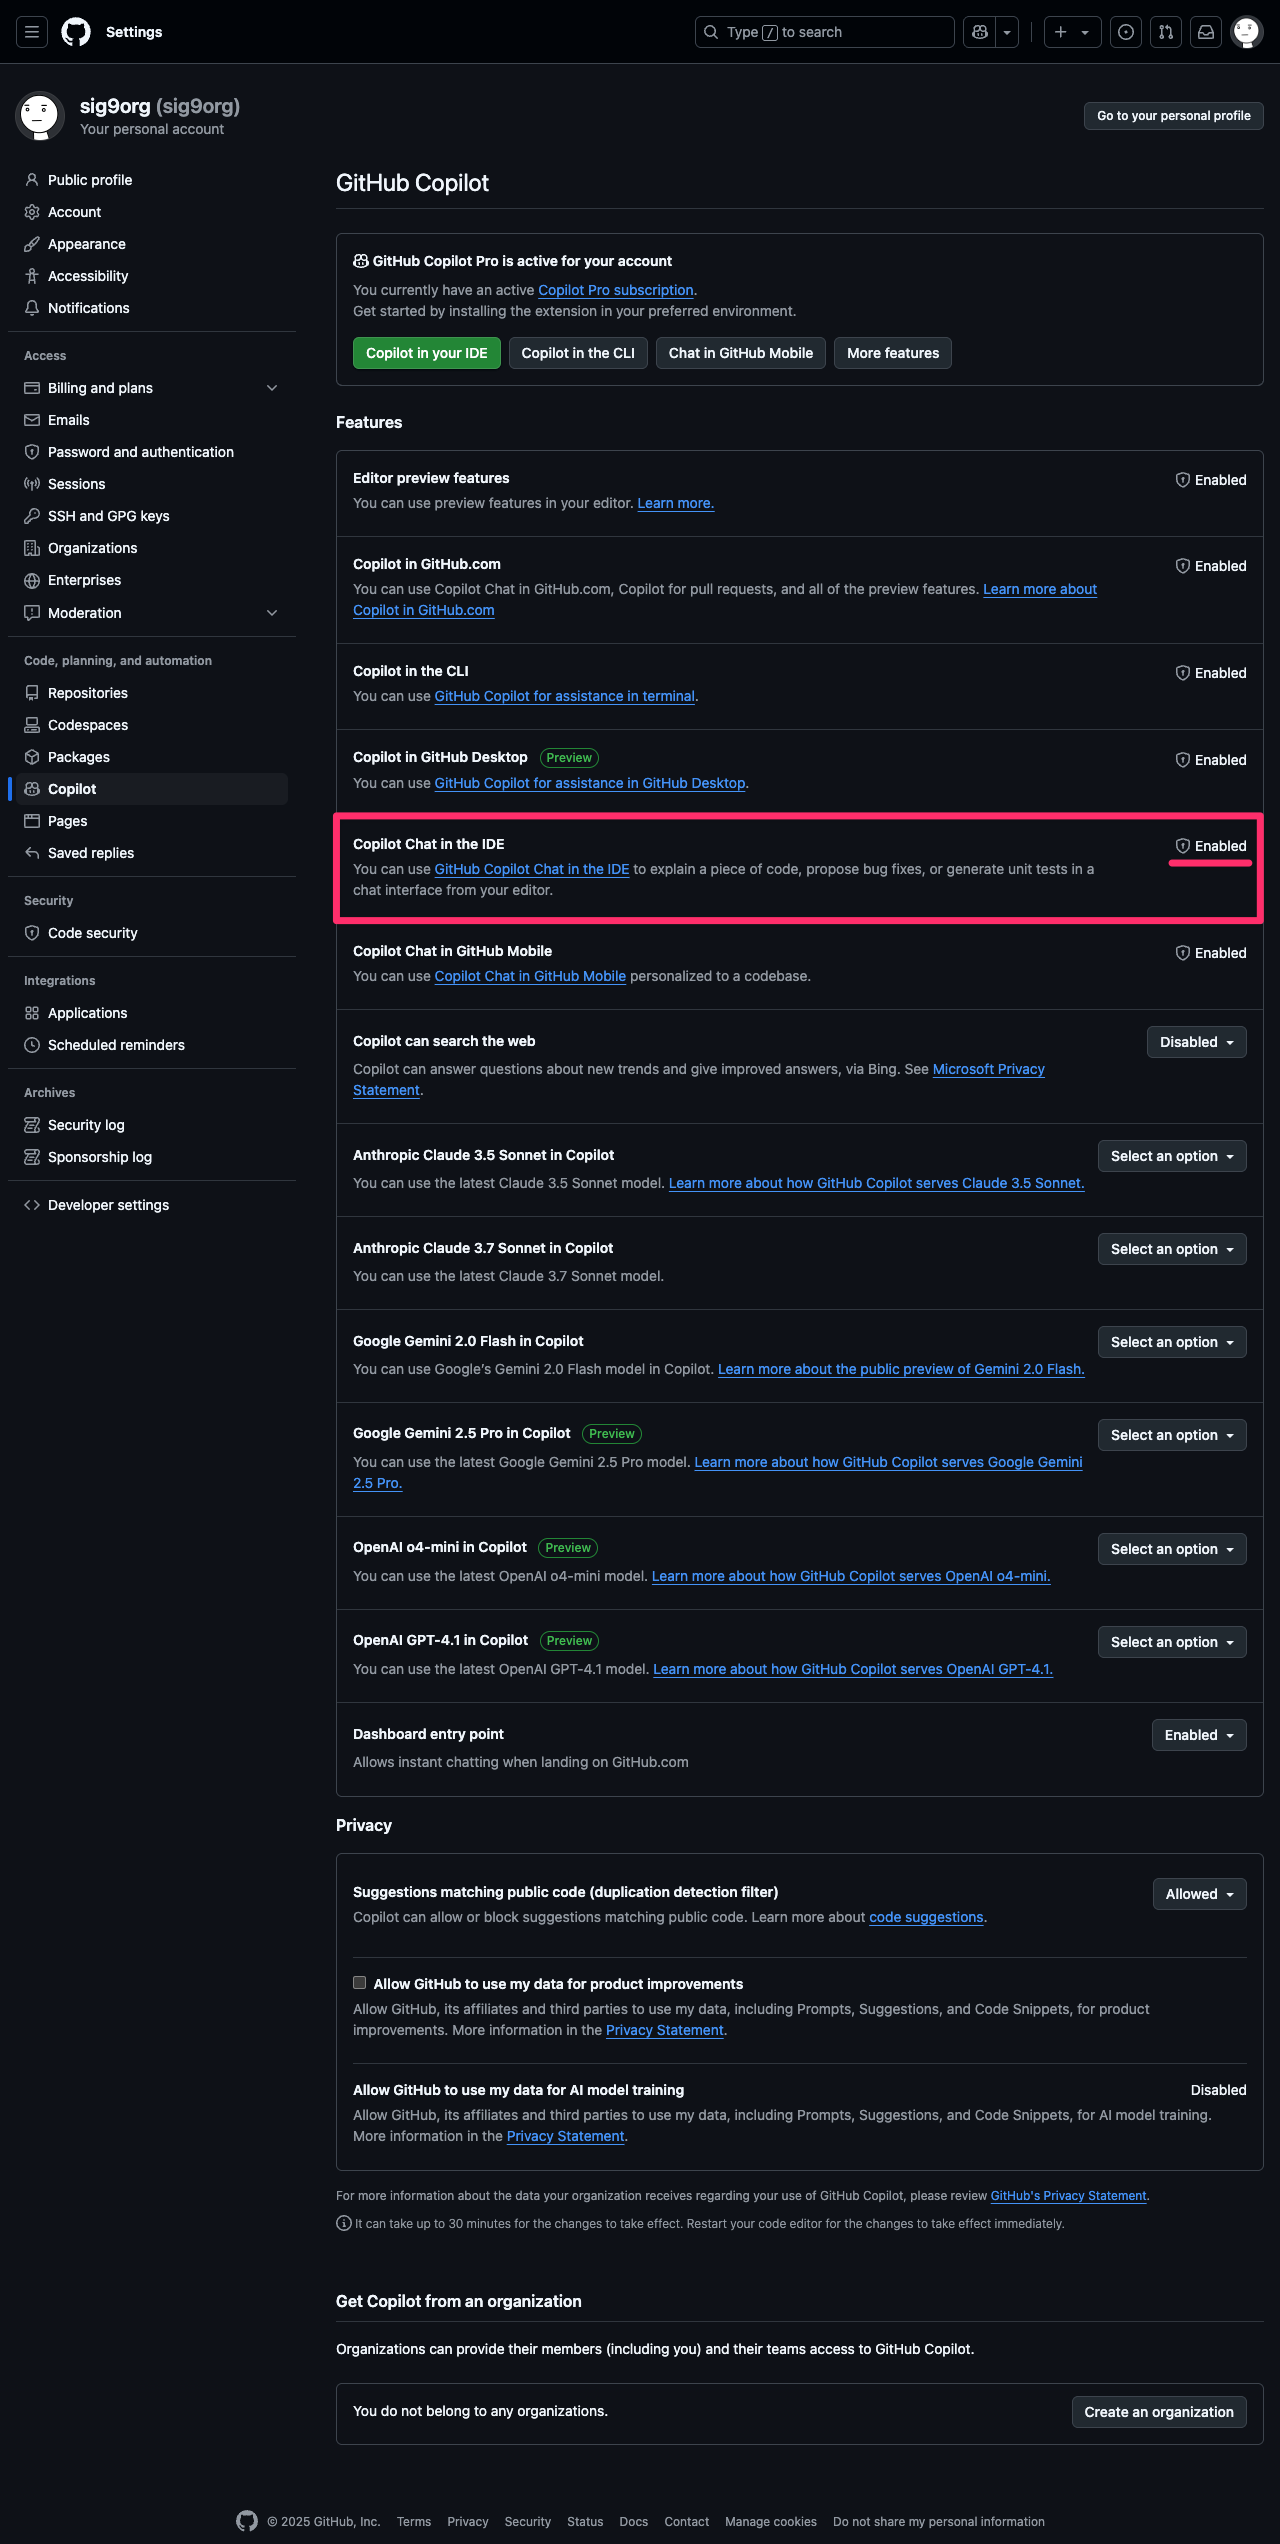The width and height of the screenshot is (1280, 2544).
Task: Click the Developer settings code icon
Action: pos(32,1205)
